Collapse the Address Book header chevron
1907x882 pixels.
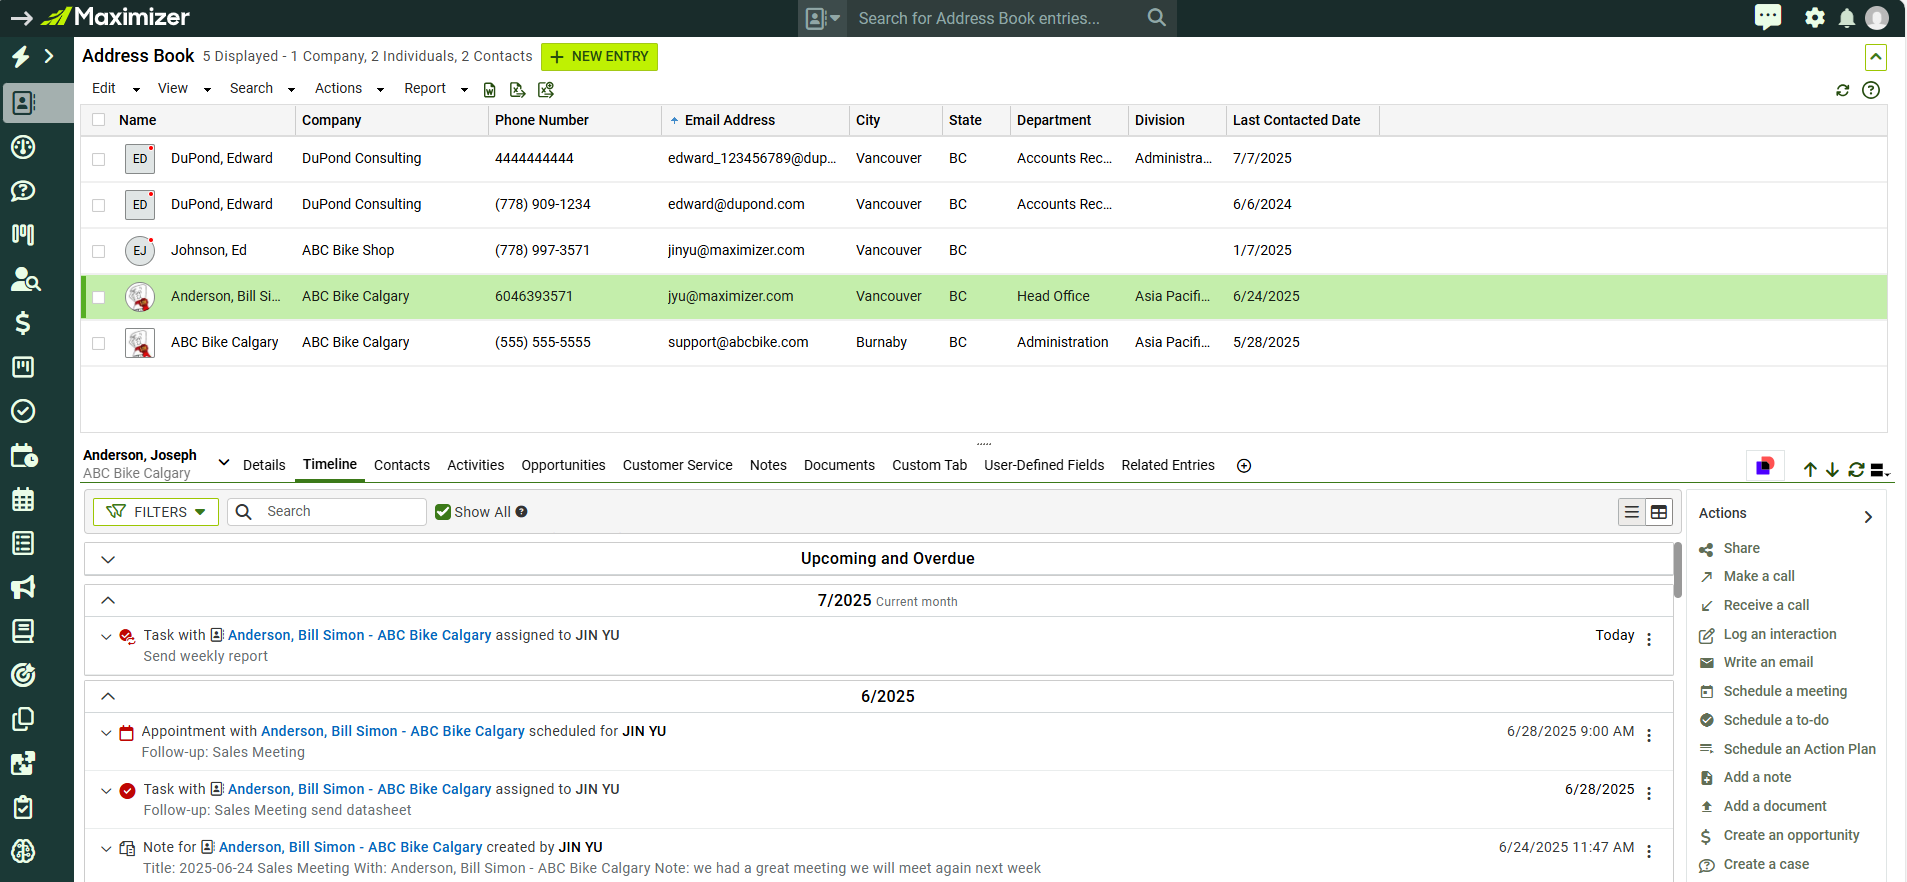[1876, 57]
